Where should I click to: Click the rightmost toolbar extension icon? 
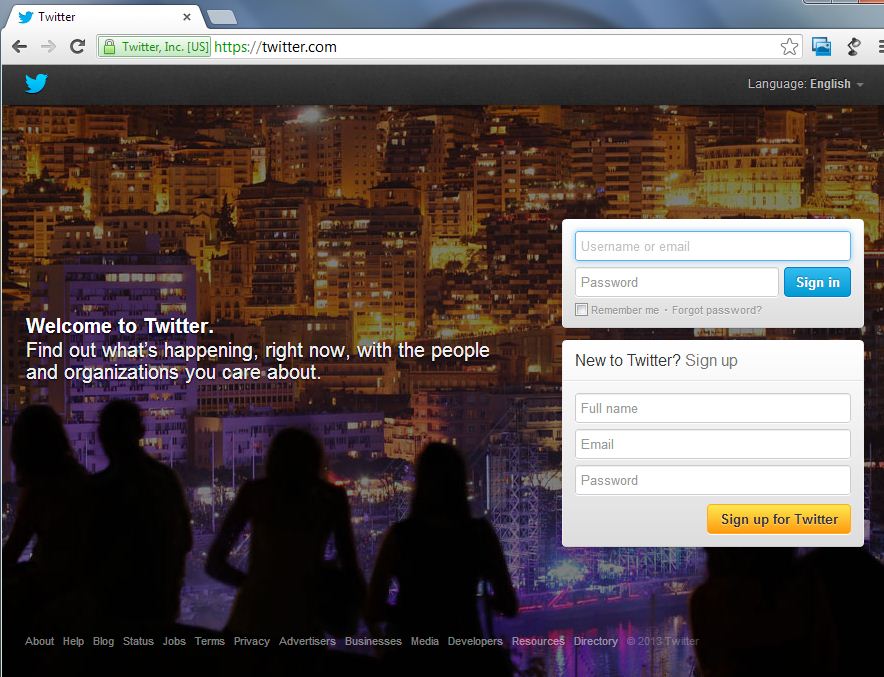click(x=854, y=47)
